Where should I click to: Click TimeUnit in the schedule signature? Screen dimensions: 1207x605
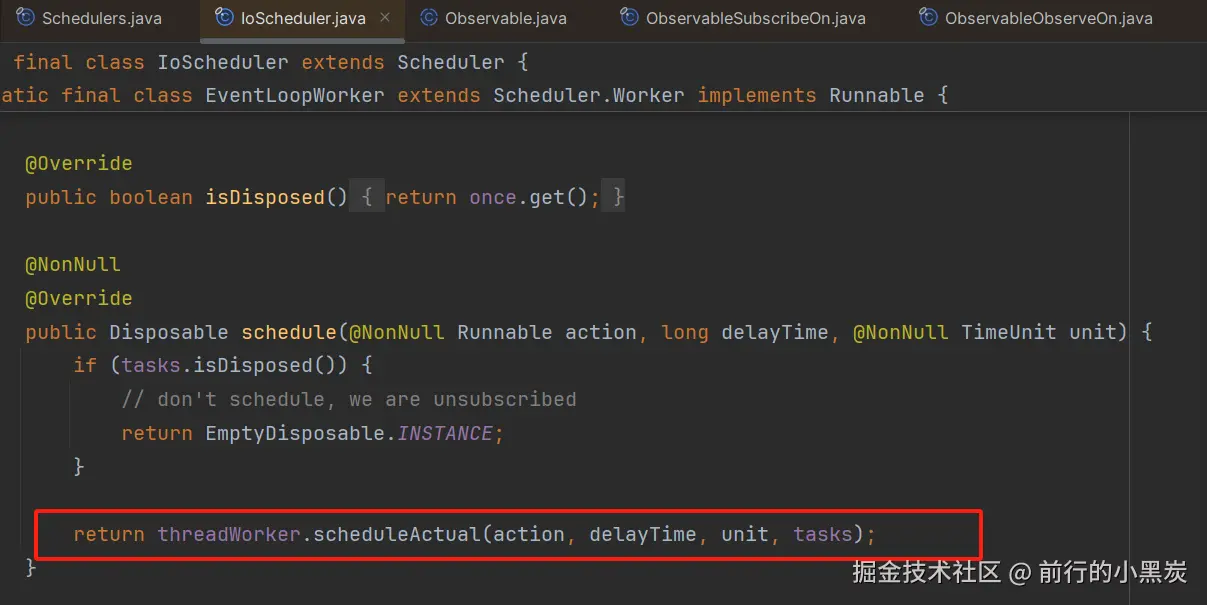1009,332
